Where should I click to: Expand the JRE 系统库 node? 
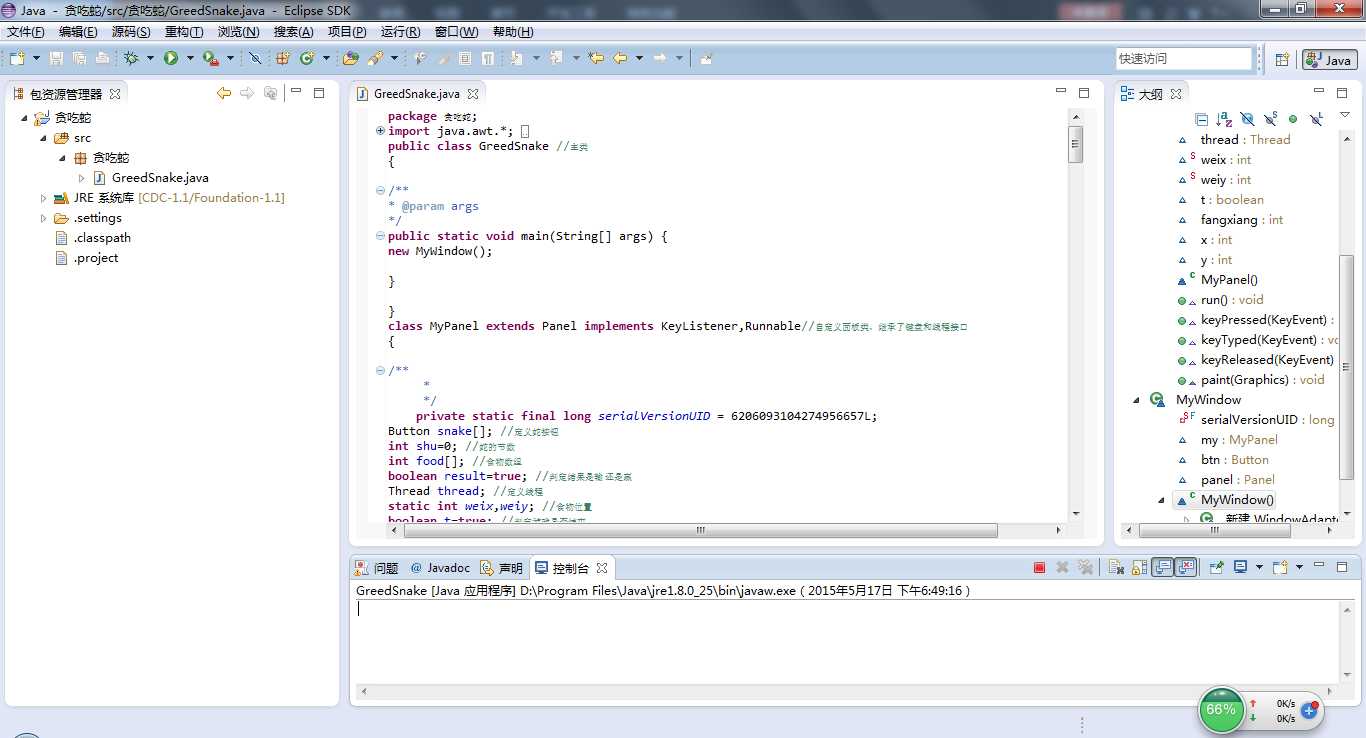click(x=43, y=198)
